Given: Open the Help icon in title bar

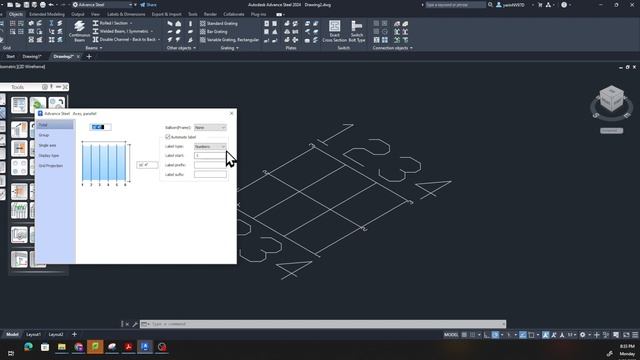Looking at the screenshot, I should [x=564, y=5].
